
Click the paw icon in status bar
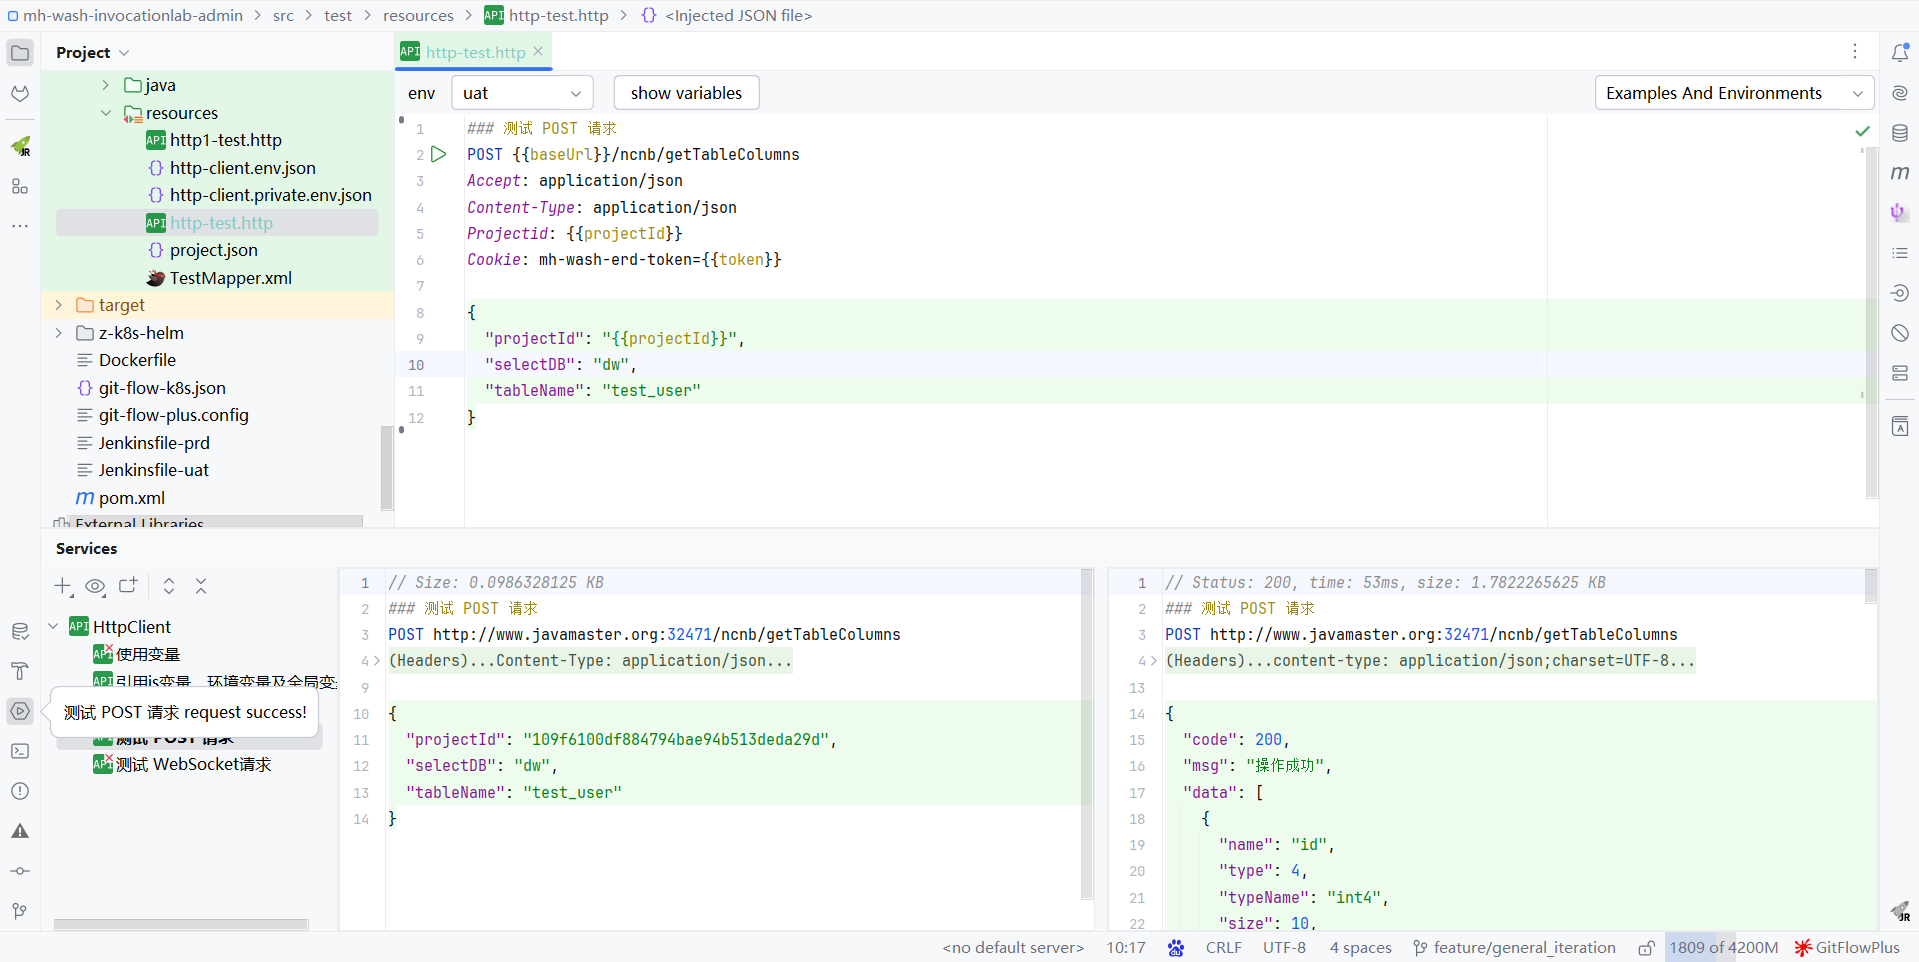pyautogui.click(x=1176, y=948)
